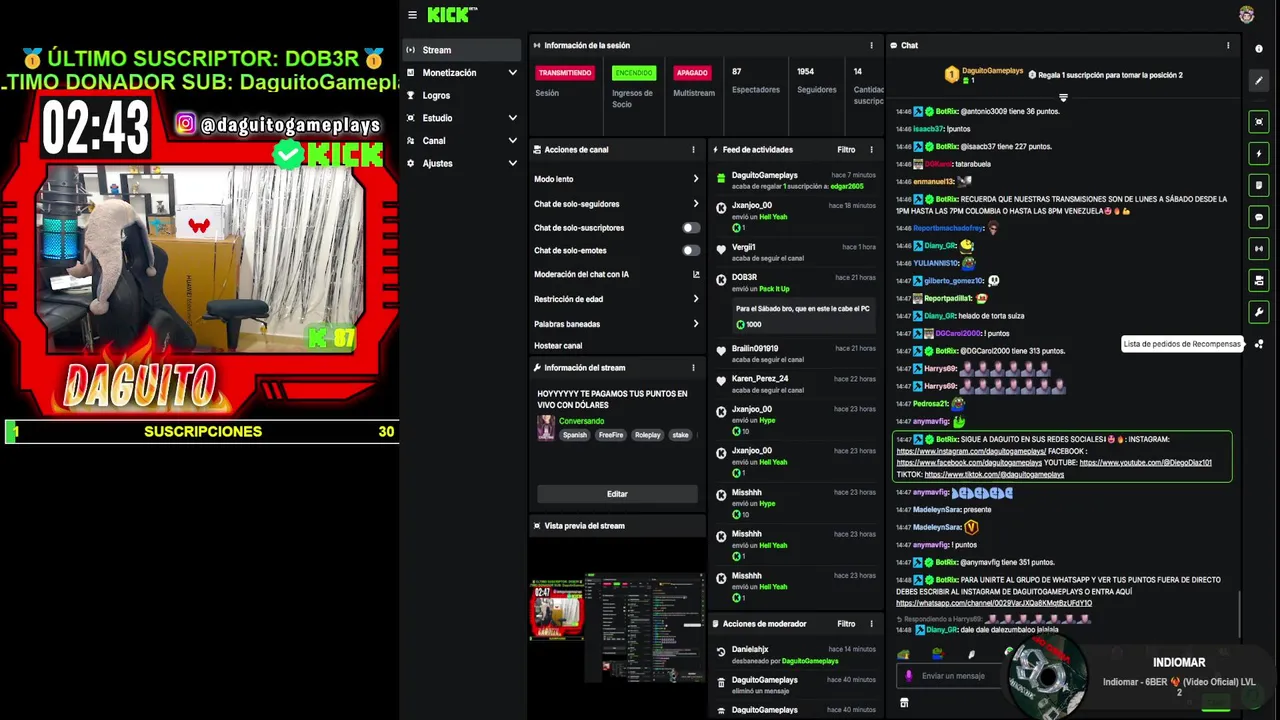
Task: Click the ENCENDIDO partner income badge
Action: point(634,73)
